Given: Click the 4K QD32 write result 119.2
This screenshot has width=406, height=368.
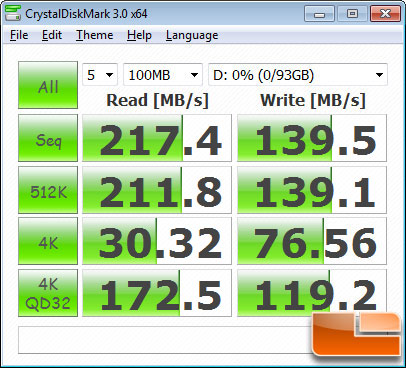Looking at the screenshot, I should click(x=312, y=293).
